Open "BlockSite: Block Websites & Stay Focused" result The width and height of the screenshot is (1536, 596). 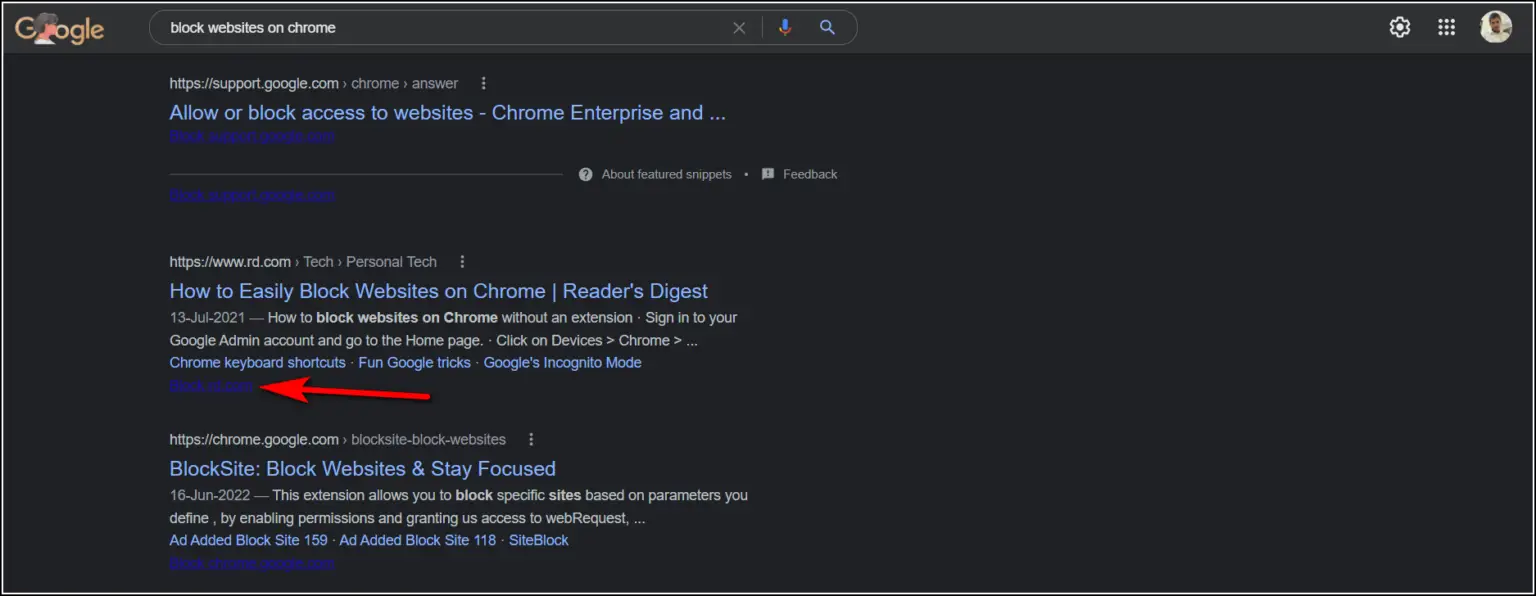(x=362, y=468)
